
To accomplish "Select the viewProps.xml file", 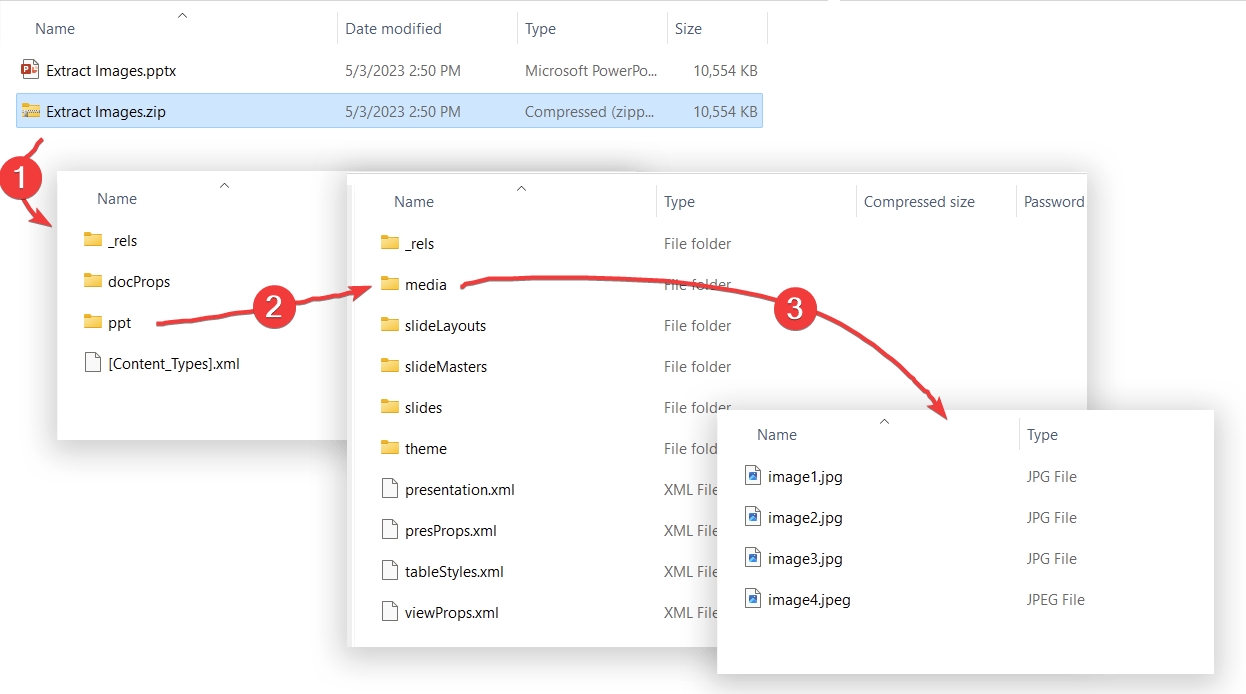I will coord(453,612).
